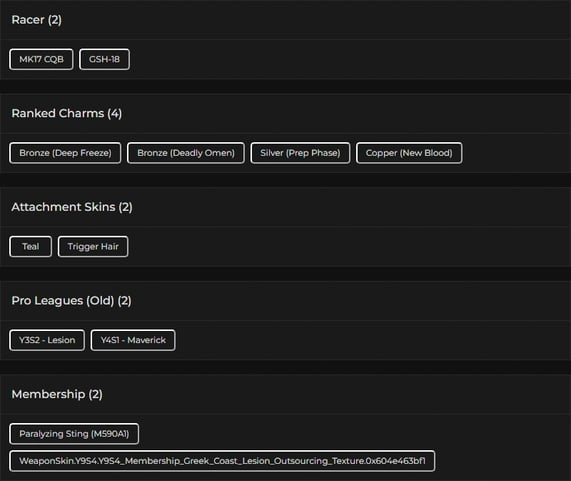
Task: Choose Bronze (Deadly Omen) charm tag
Action: pyautogui.click(x=186, y=153)
